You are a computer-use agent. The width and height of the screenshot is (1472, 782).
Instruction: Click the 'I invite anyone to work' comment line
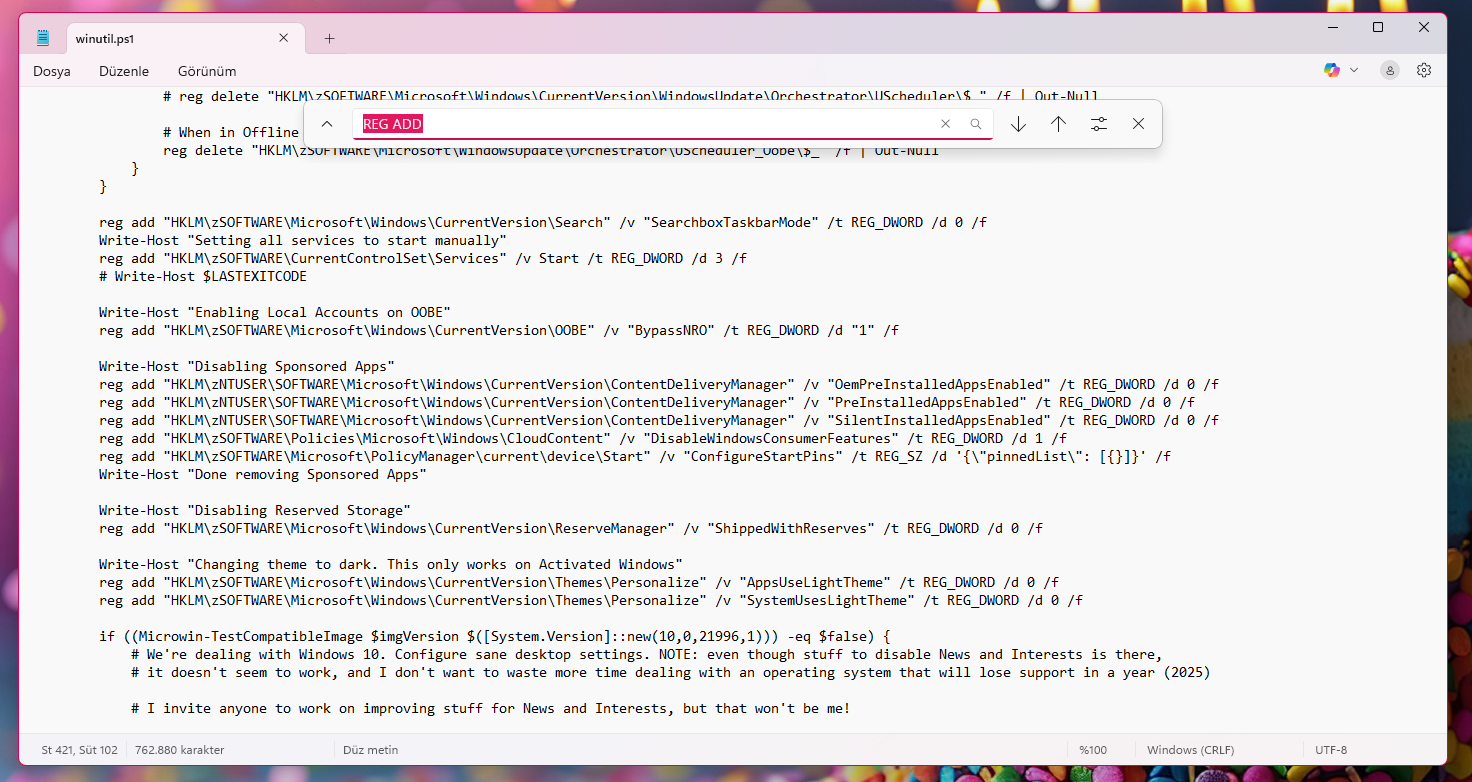491,708
